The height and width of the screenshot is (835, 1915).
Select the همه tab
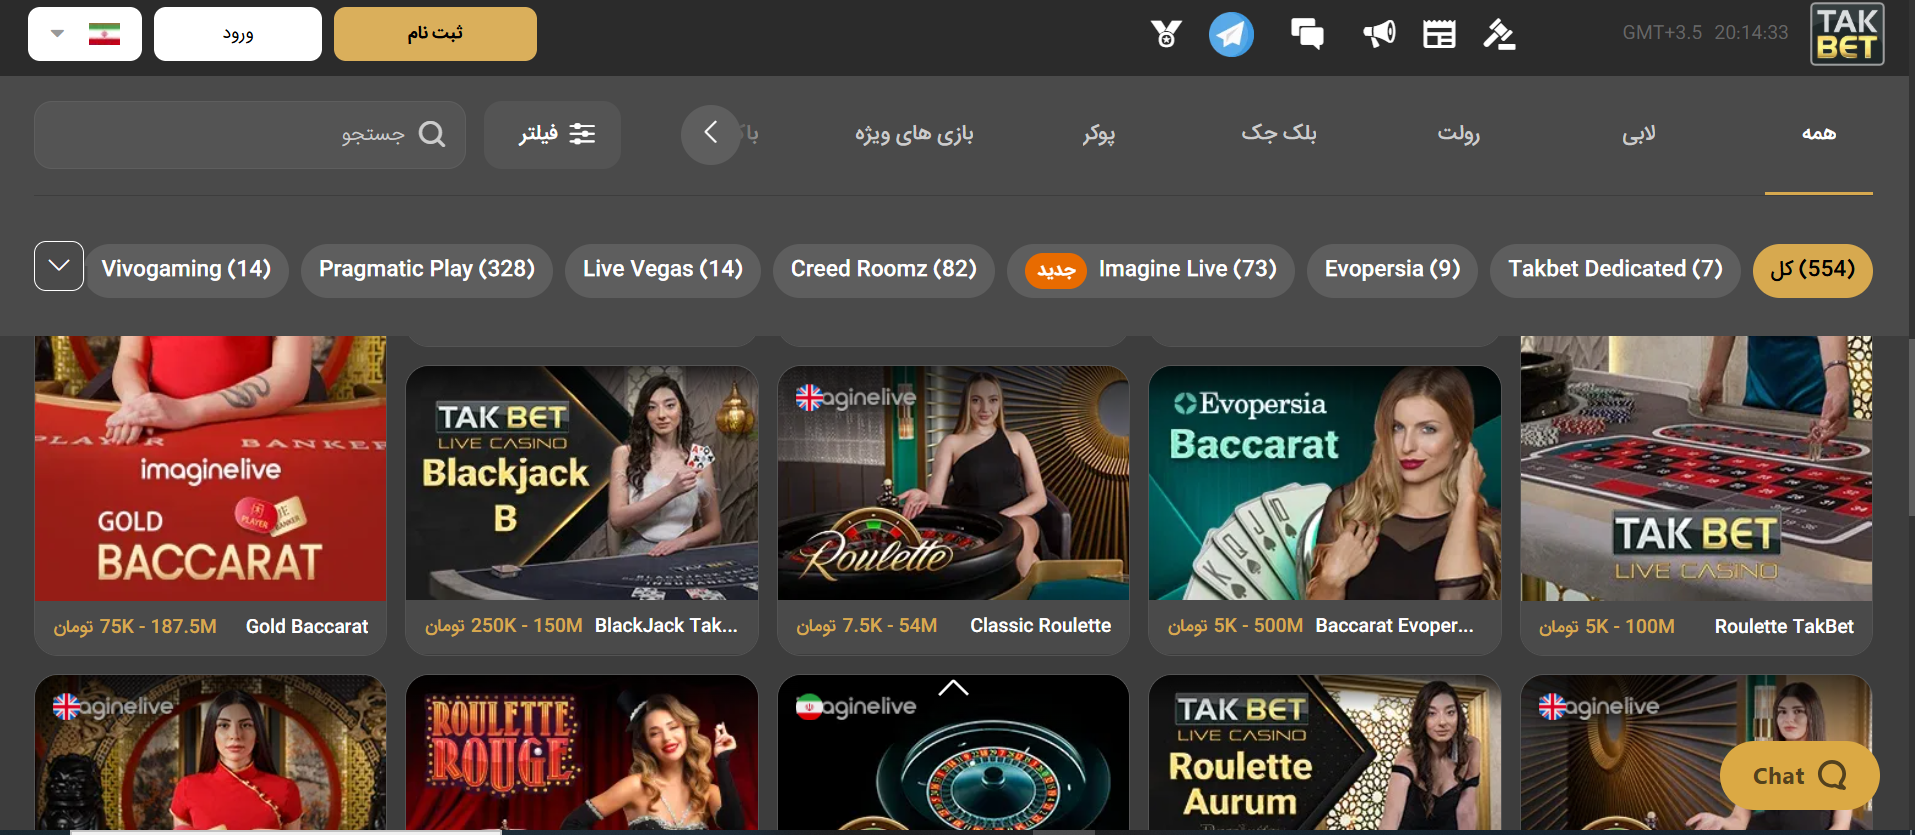click(1819, 134)
